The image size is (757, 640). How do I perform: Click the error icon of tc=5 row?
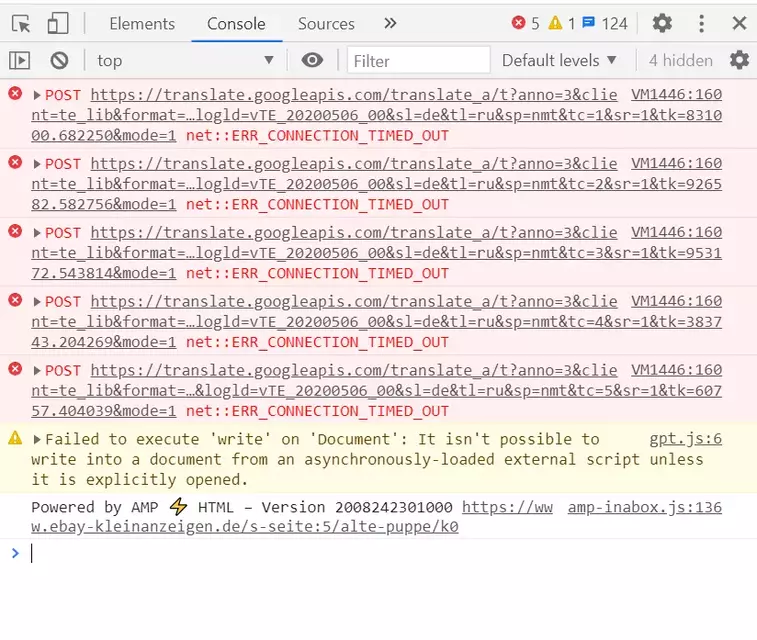pyautogui.click(x=15, y=369)
